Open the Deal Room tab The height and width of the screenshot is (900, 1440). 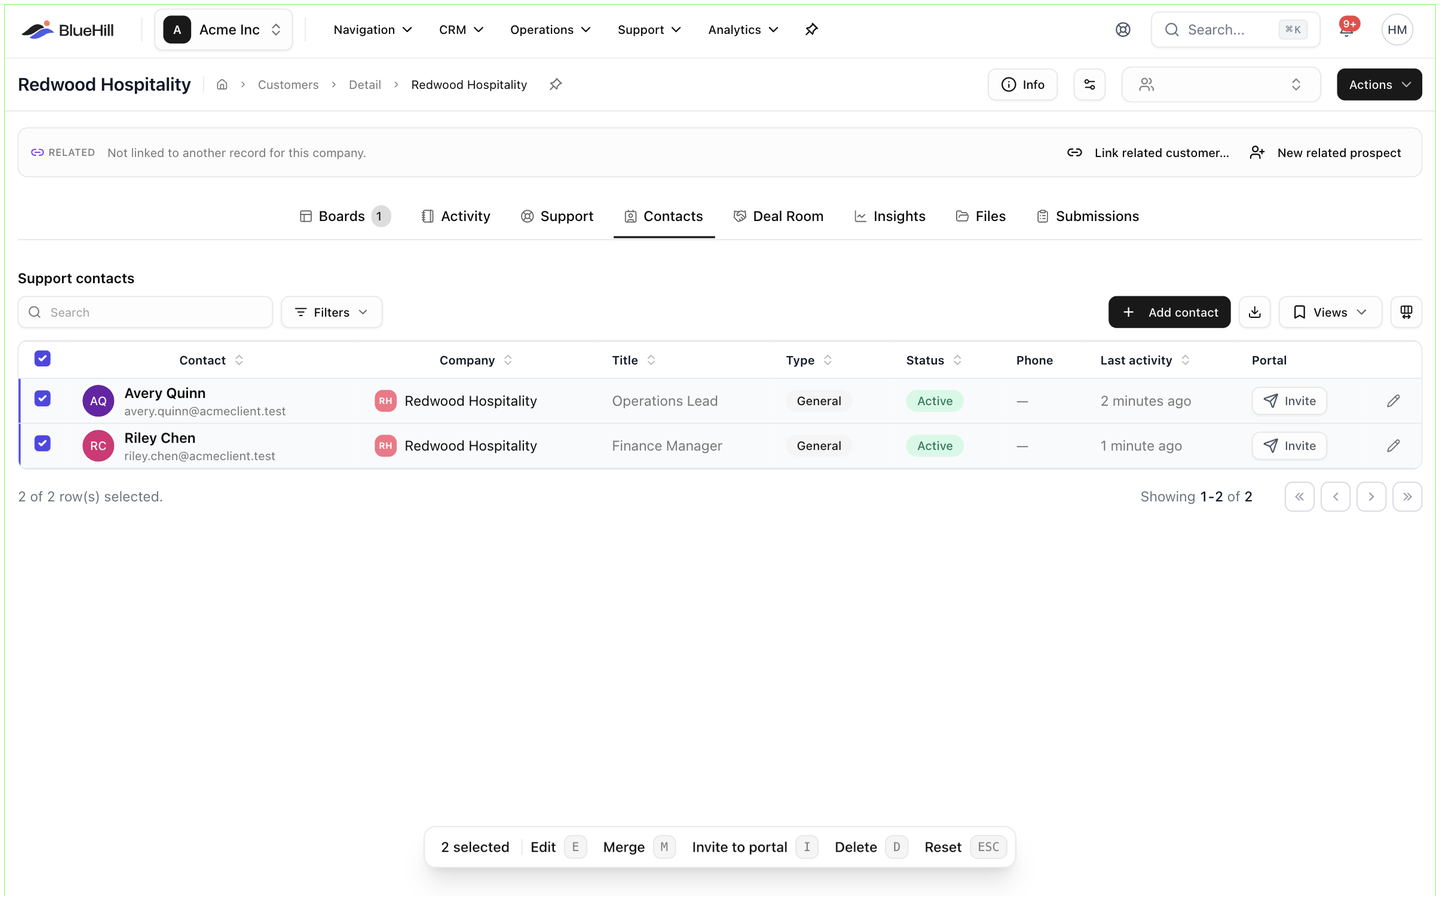point(778,216)
